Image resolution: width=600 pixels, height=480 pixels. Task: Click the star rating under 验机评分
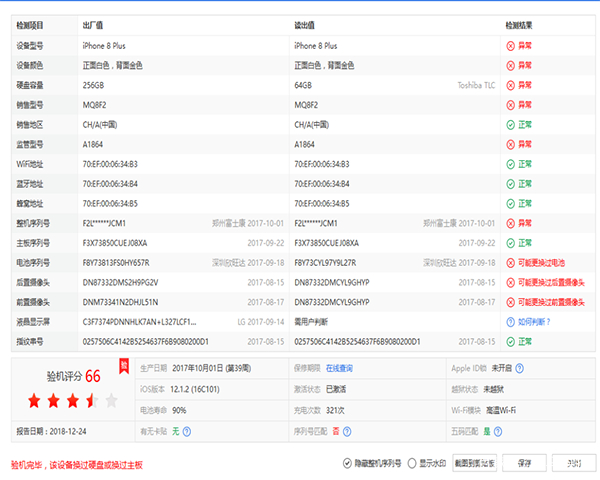click(x=73, y=401)
